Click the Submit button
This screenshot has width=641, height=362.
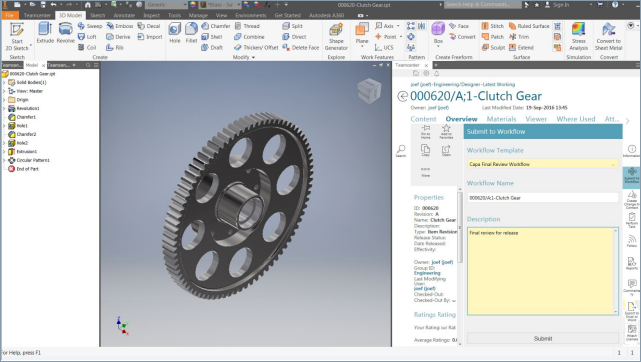tap(542, 338)
